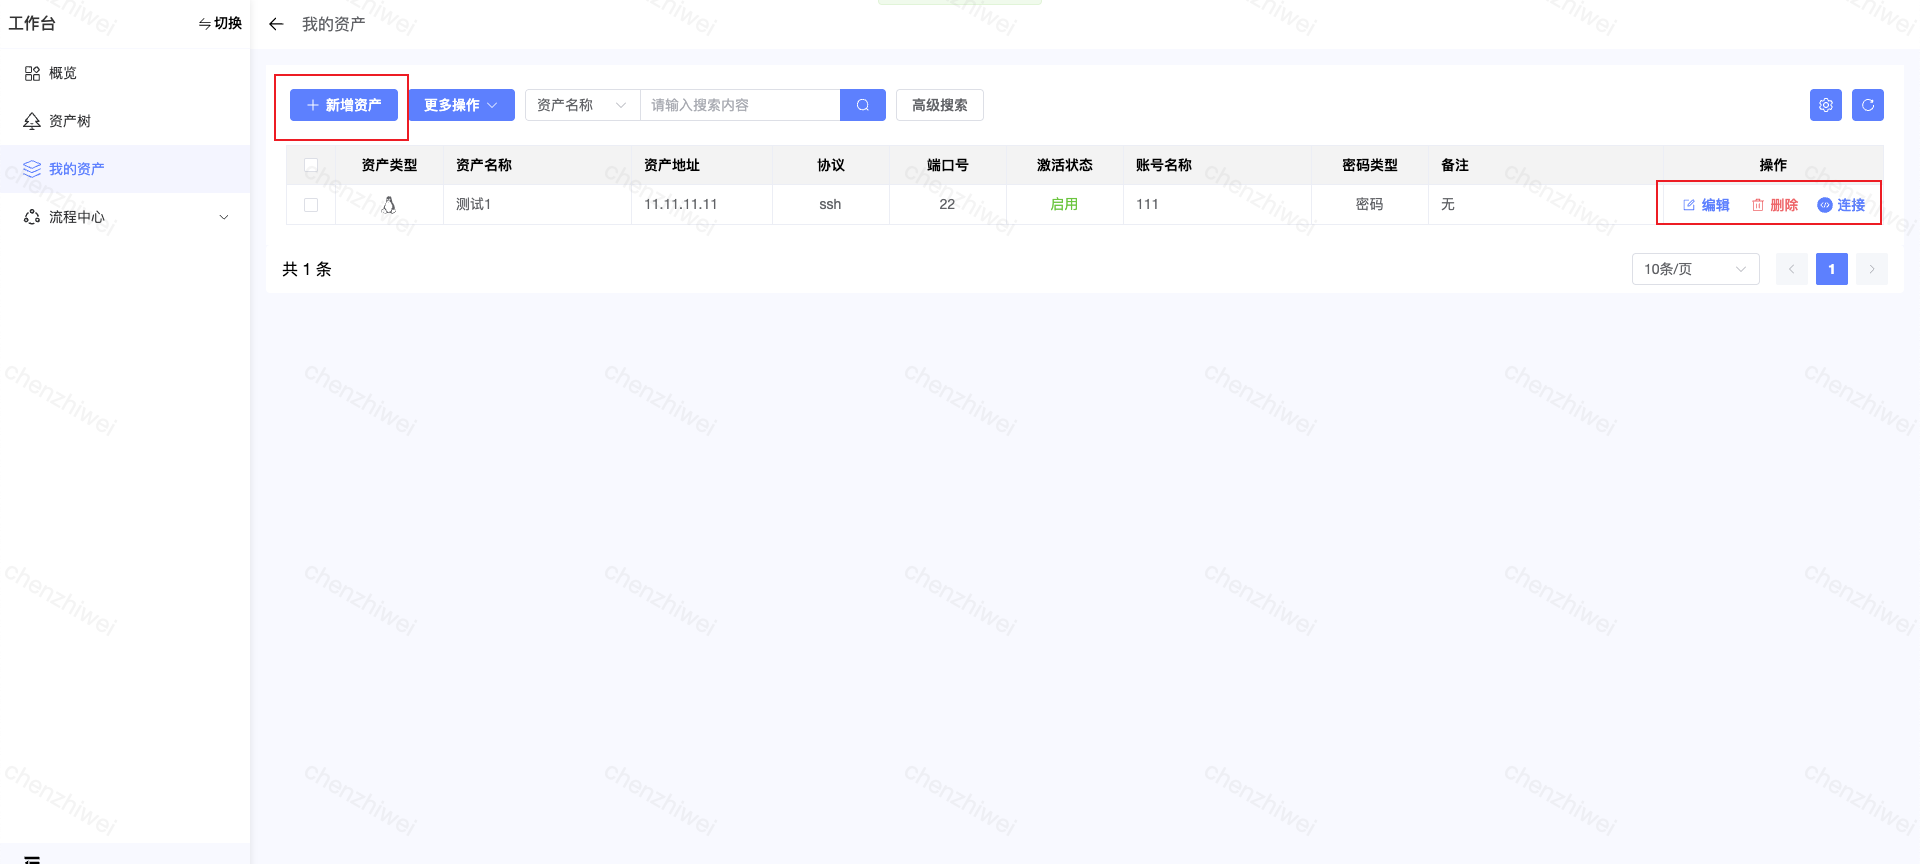Viewport: 1920px width, 864px height.
Task: Click the 密码类型 column header
Action: (1370, 165)
